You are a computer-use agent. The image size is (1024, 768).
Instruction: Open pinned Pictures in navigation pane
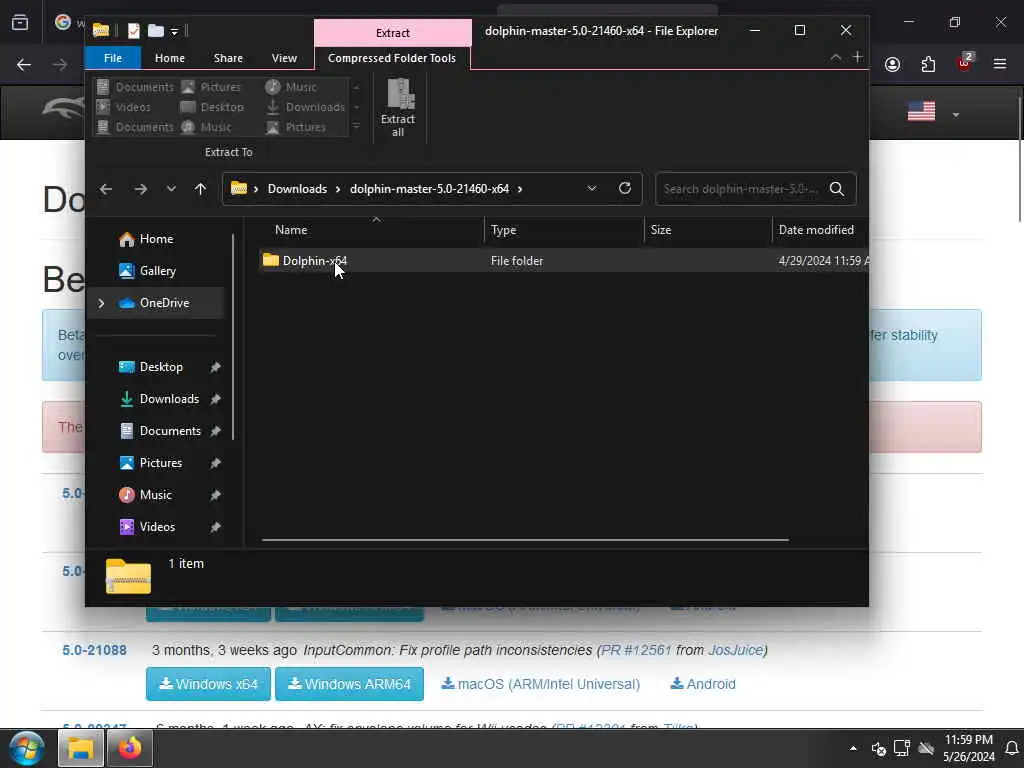[161, 463]
